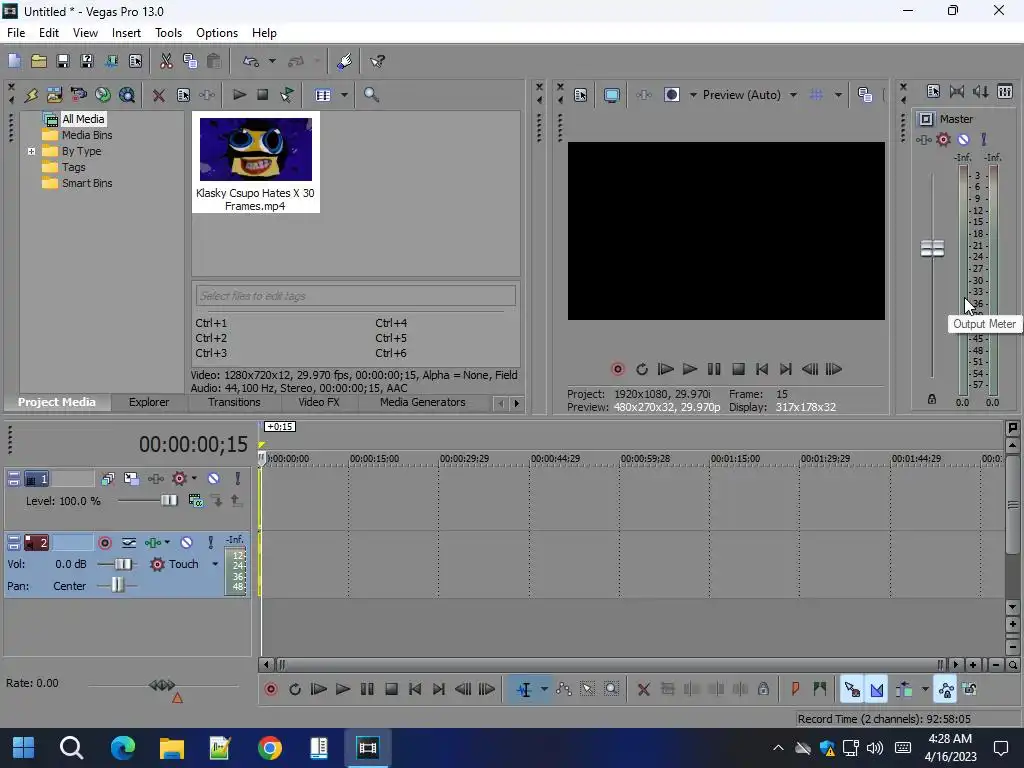This screenshot has height=768, width=1024.
Task: Click track 1 Level slider handle
Action: [168, 501]
